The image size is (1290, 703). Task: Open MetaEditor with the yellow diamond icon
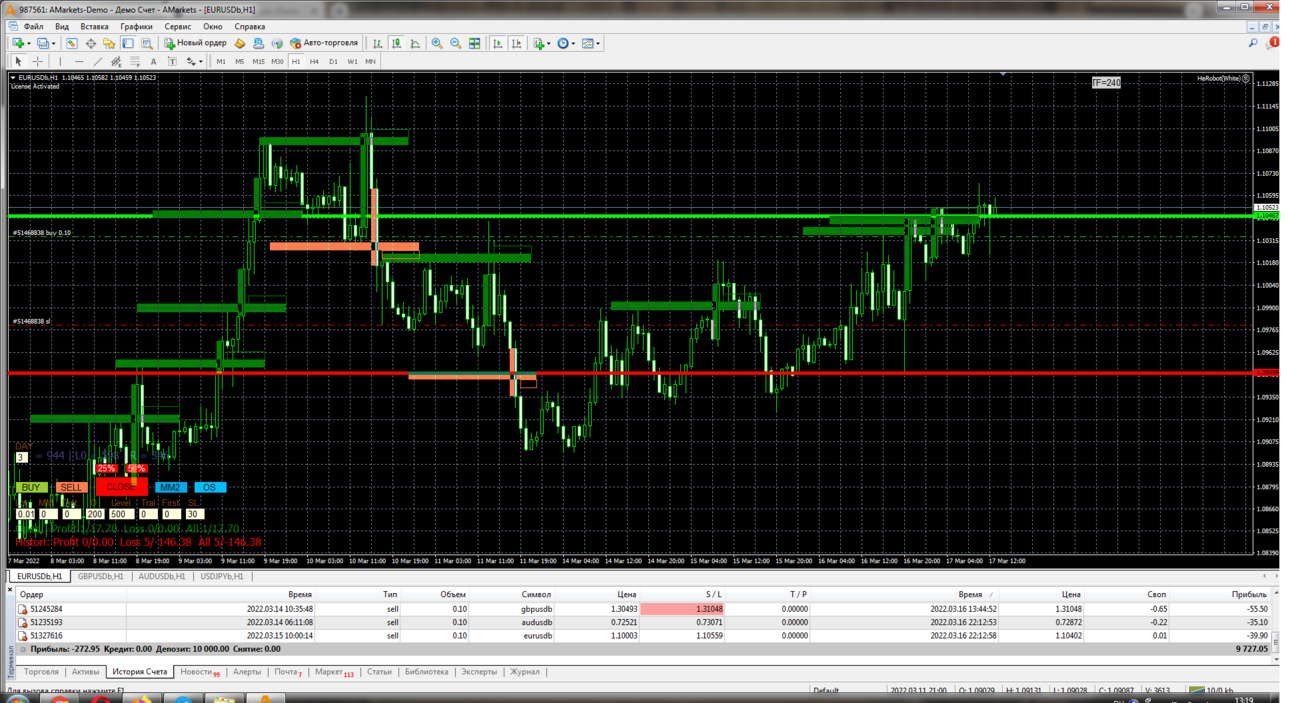(x=240, y=43)
